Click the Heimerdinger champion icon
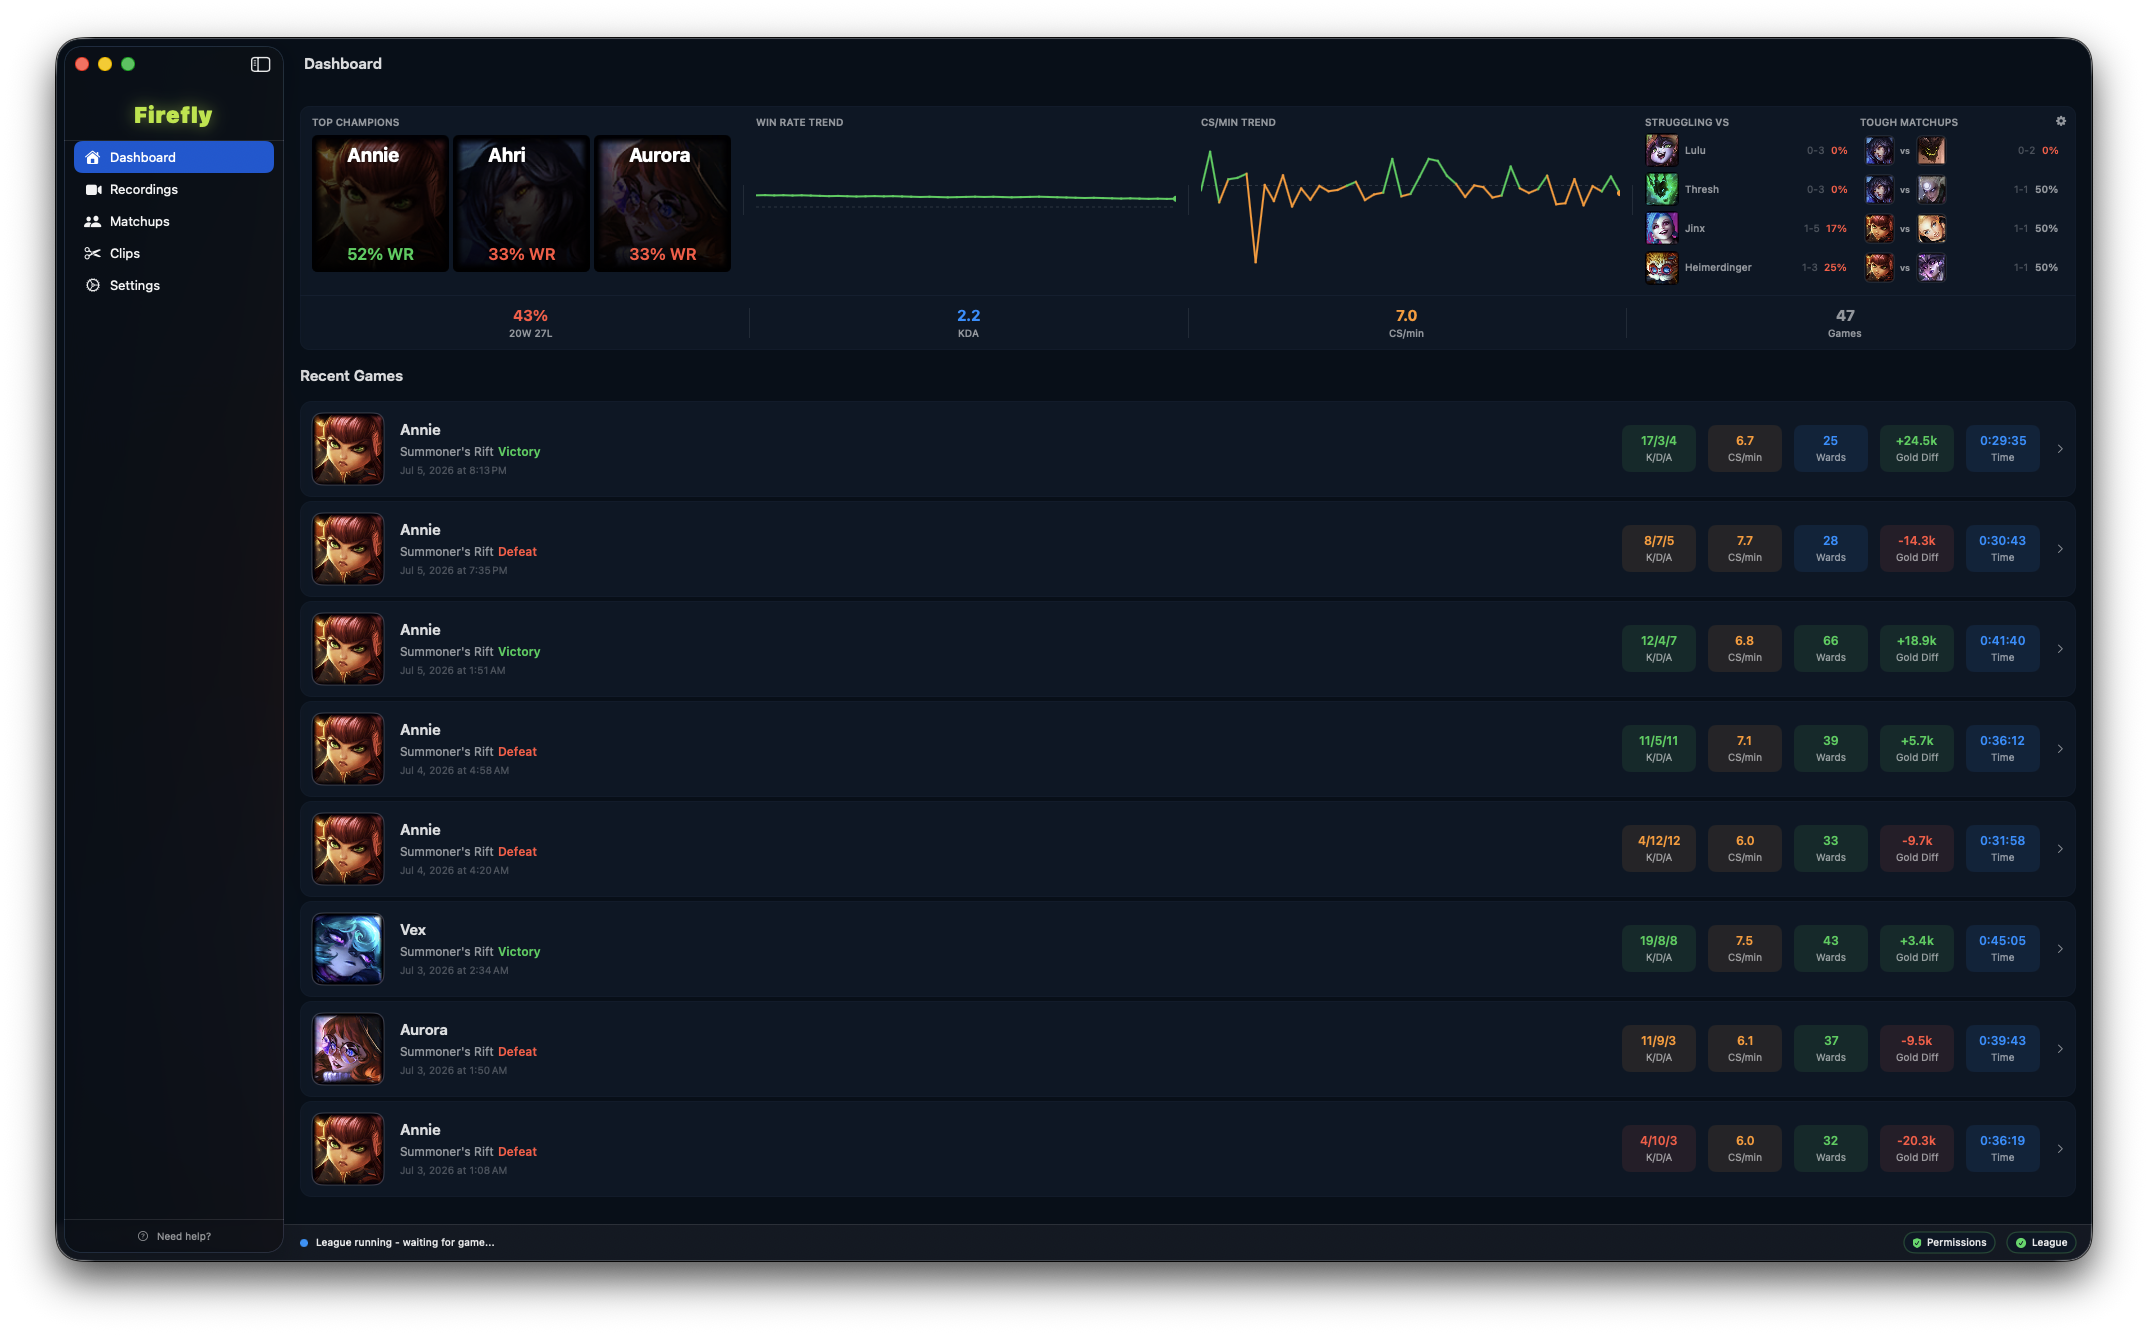 (x=1662, y=267)
